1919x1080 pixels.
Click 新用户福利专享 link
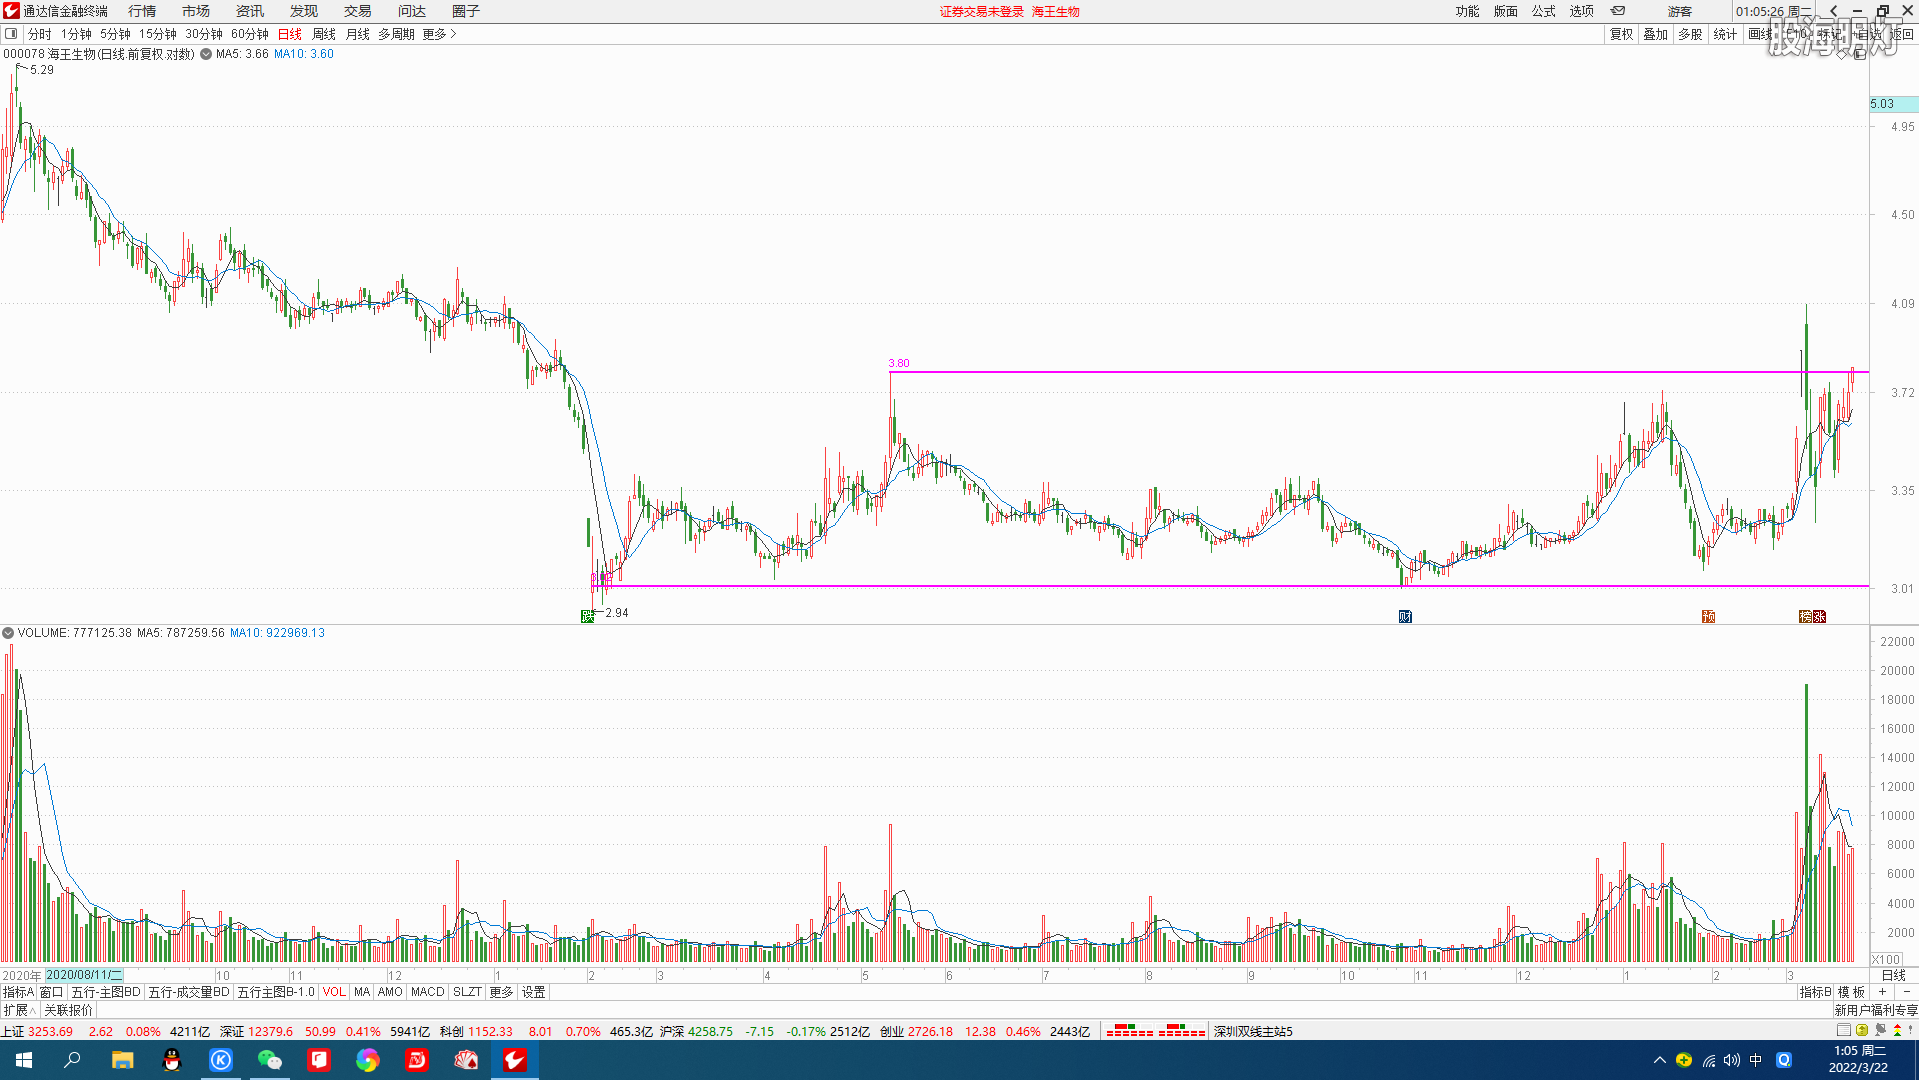(1875, 1010)
